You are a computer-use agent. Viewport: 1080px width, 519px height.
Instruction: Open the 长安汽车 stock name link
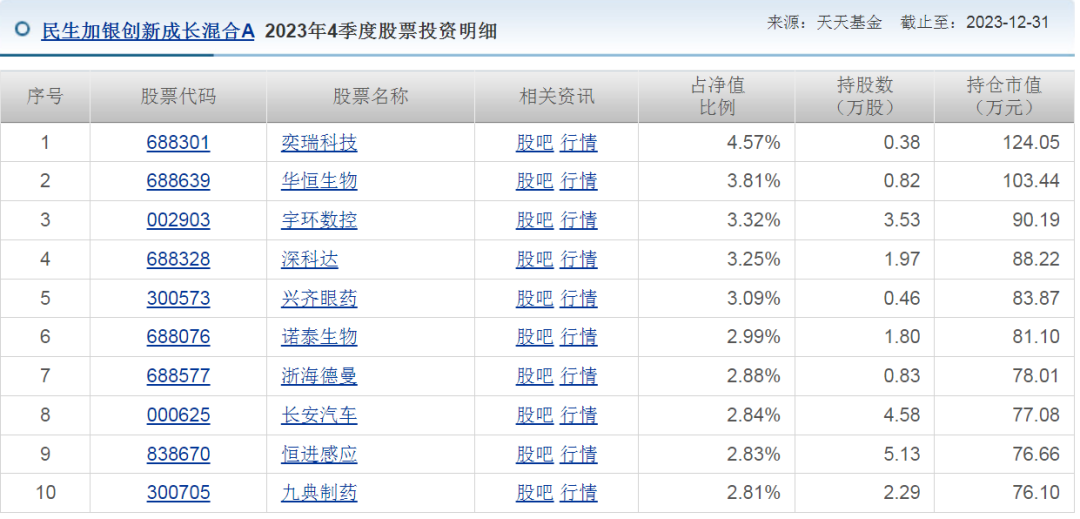click(319, 415)
